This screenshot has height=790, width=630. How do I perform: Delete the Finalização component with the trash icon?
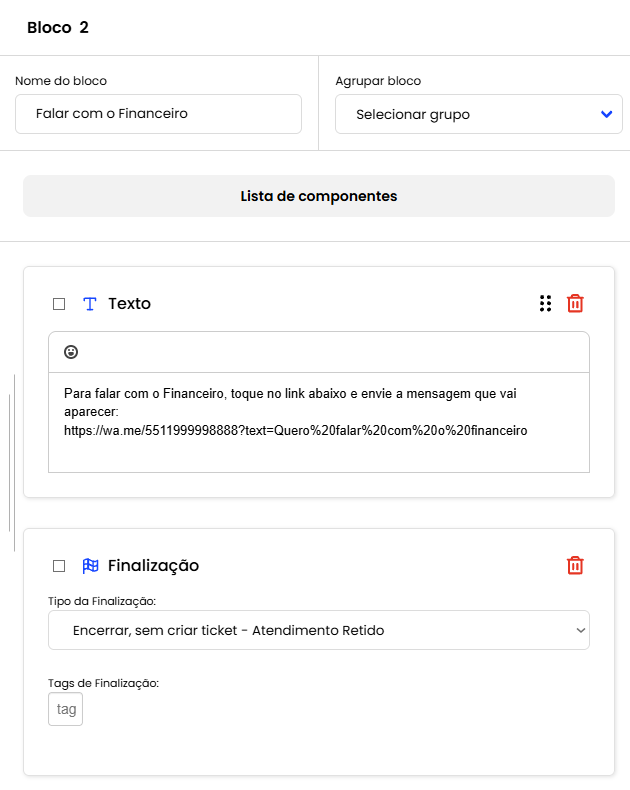click(575, 566)
